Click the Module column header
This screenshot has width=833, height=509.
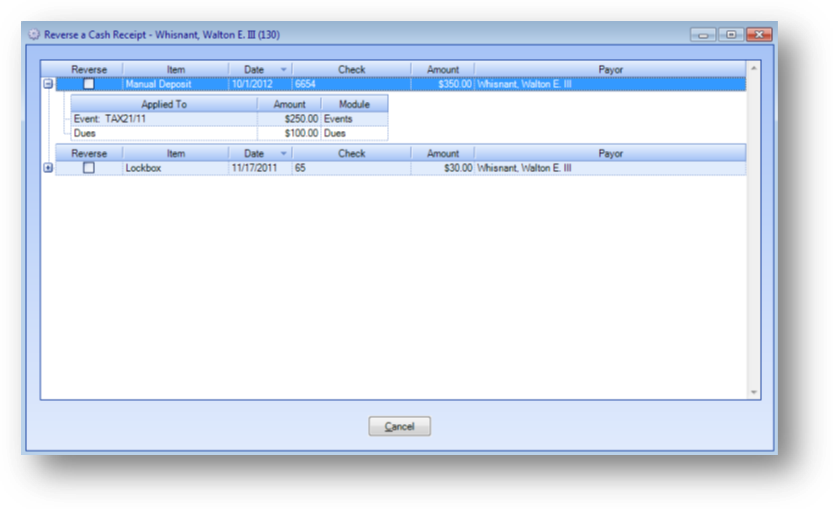pyautogui.click(x=354, y=104)
